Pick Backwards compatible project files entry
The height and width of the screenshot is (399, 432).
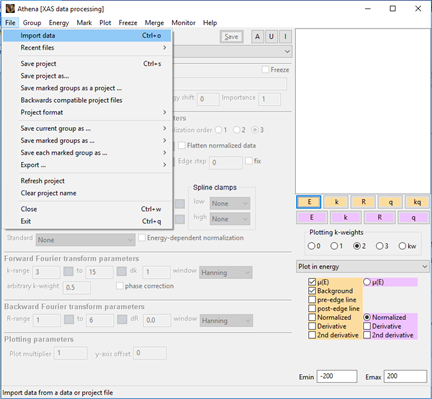pyautogui.click(x=87, y=100)
